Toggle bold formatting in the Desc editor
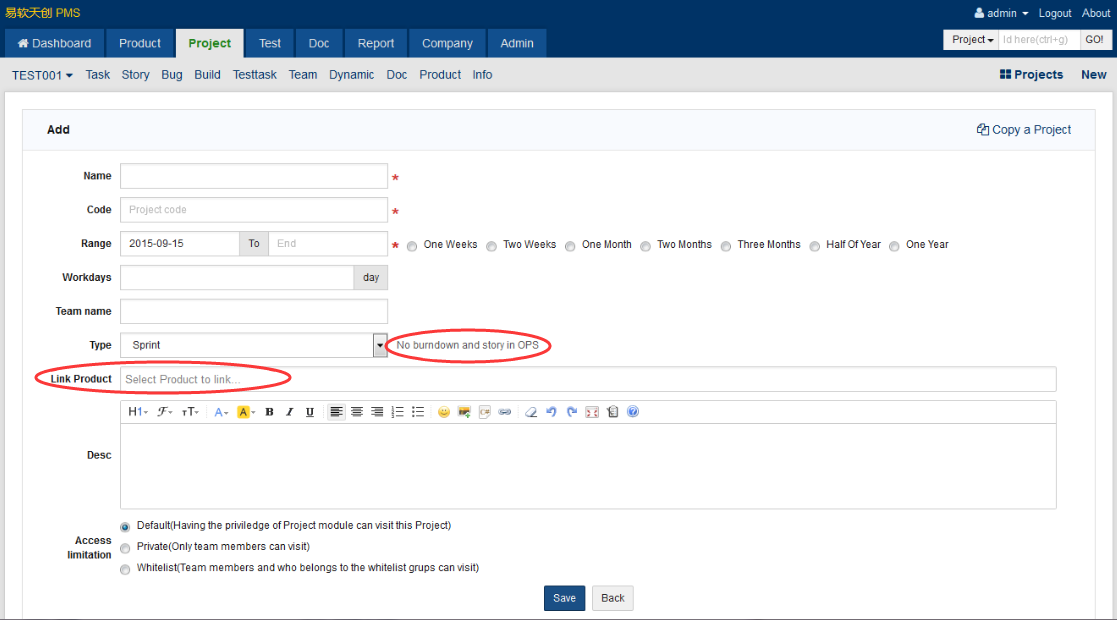The width and height of the screenshot is (1117, 620). (269, 412)
